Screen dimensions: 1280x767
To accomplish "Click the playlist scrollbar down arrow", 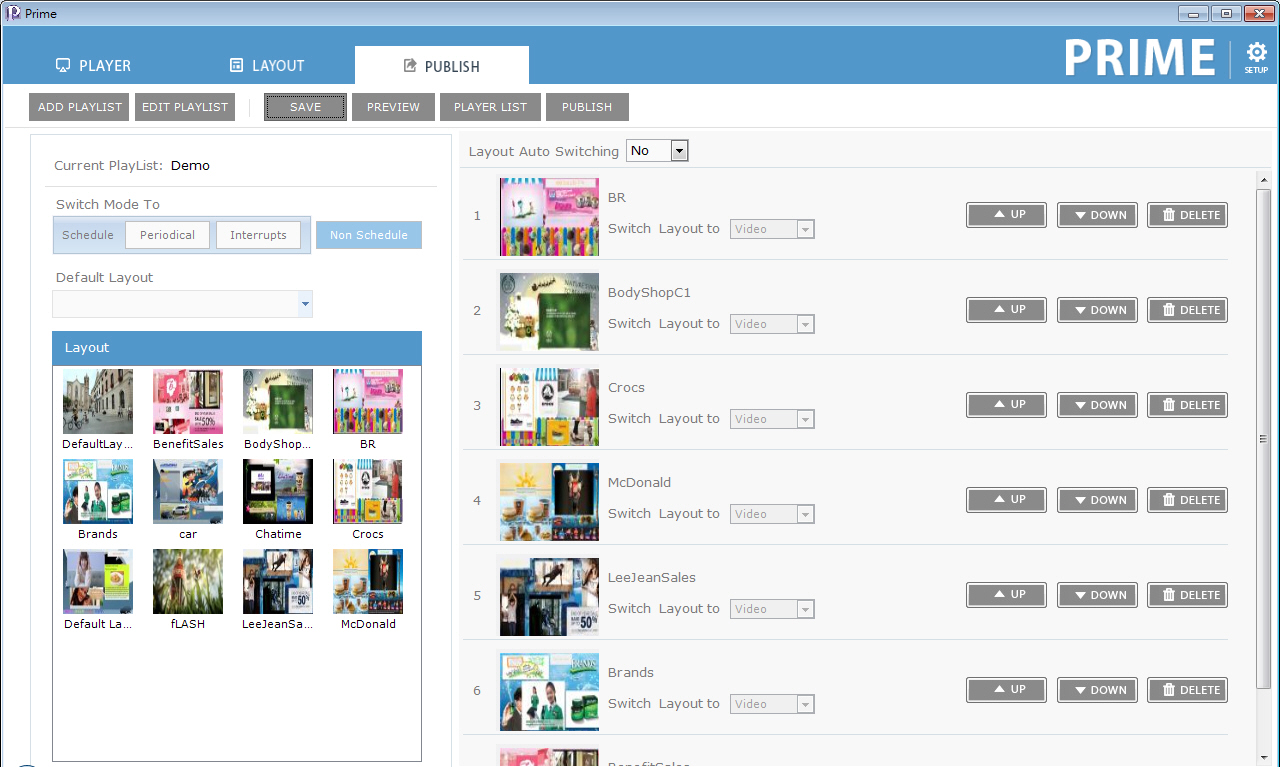I will point(1264,758).
